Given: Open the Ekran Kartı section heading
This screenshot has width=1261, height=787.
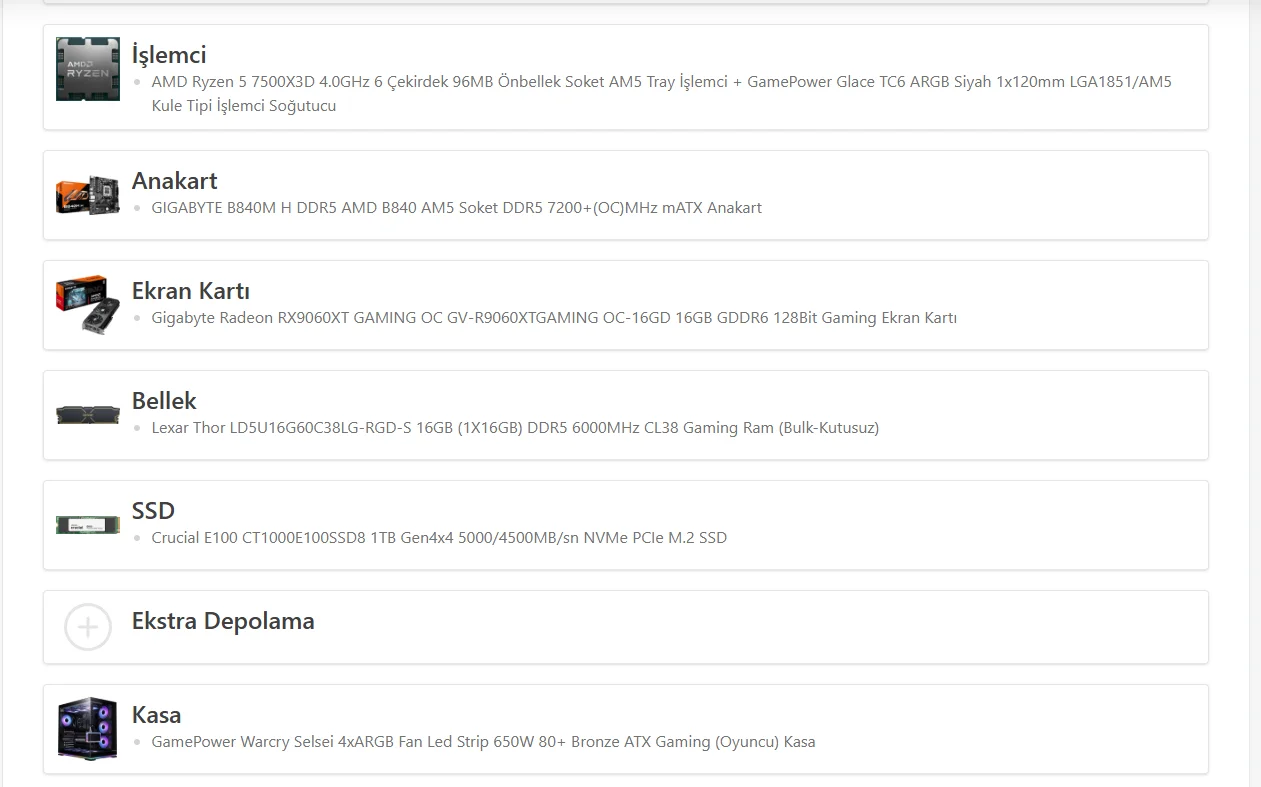Looking at the screenshot, I should click(x=191, y=291).
